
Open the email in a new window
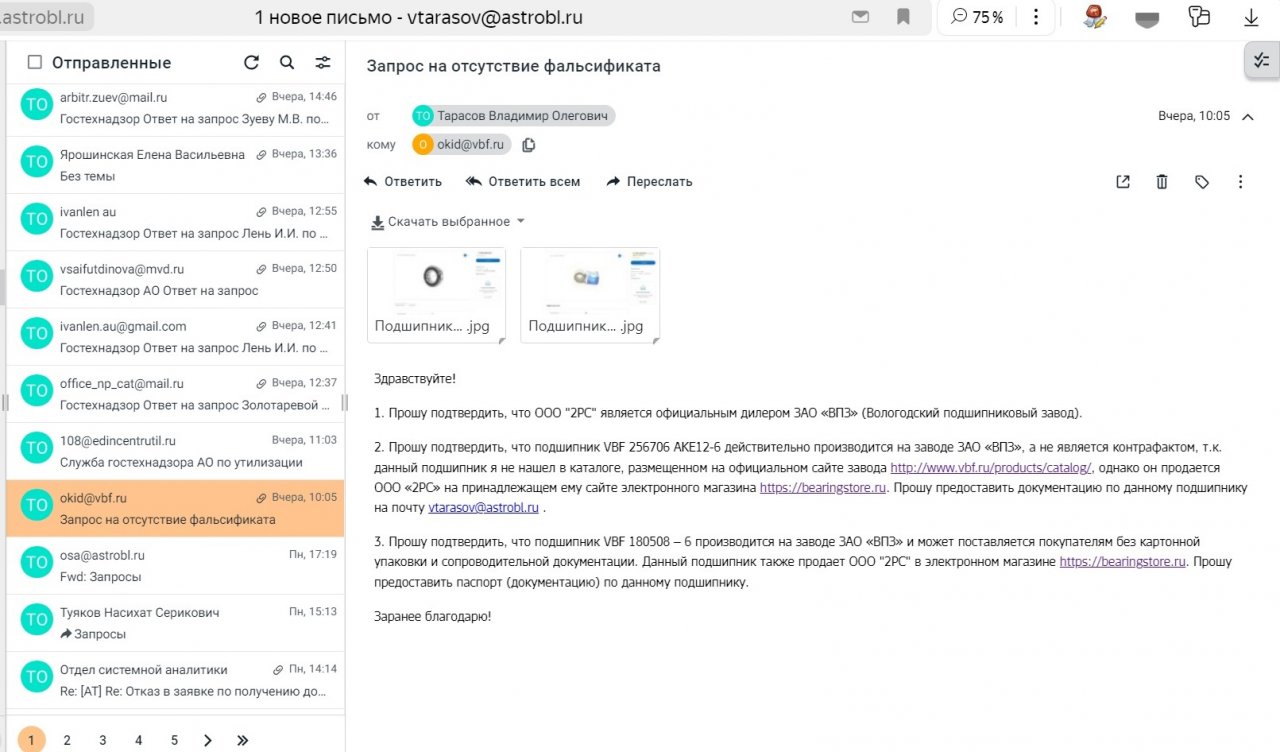click(1123, 182)
